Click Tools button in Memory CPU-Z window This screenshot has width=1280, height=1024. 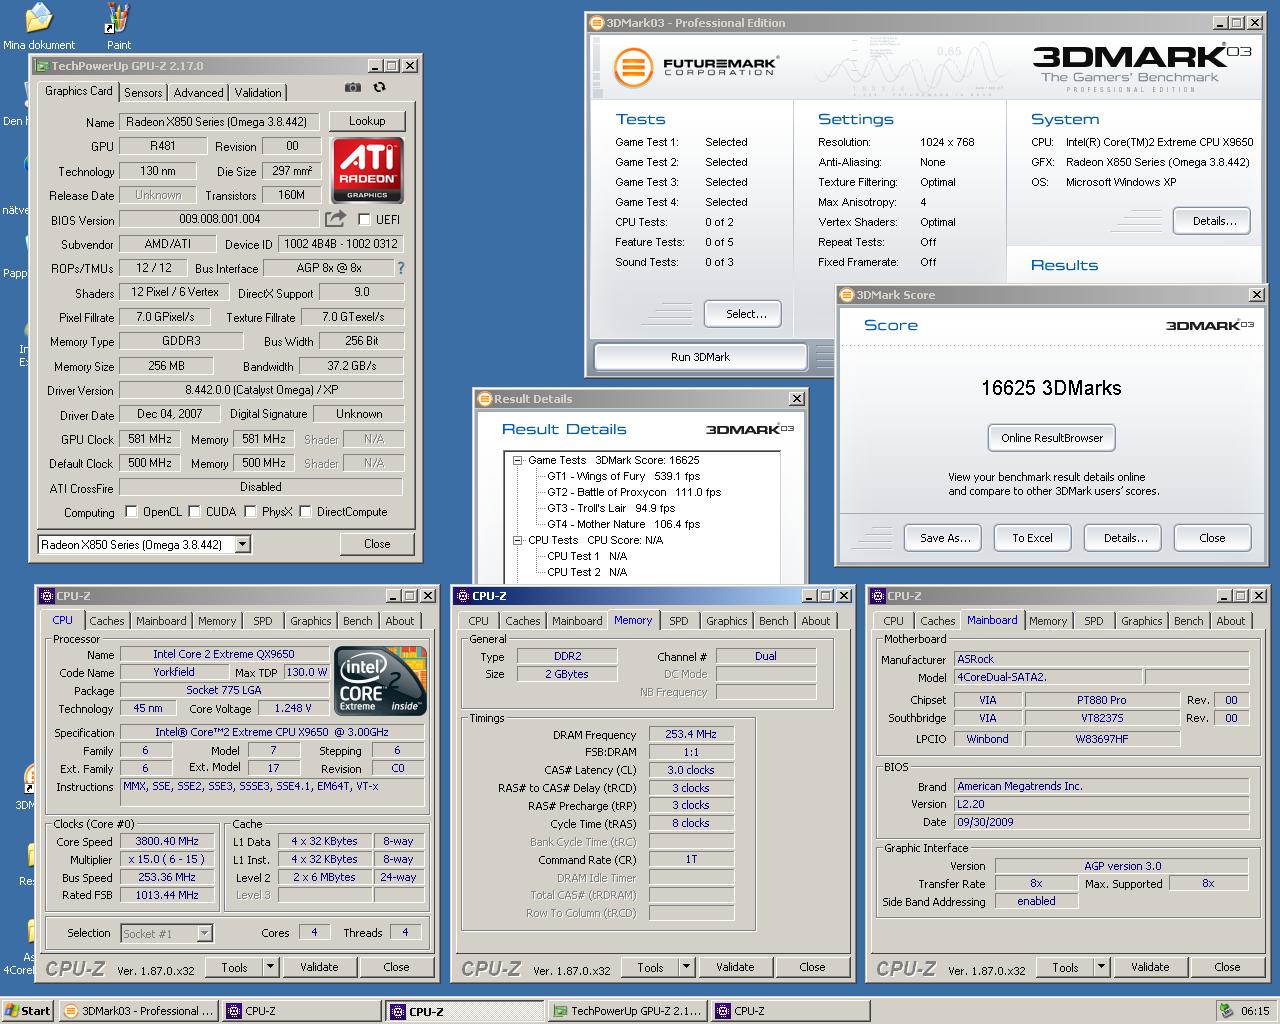pyautogui.click(x=650, y=967)
